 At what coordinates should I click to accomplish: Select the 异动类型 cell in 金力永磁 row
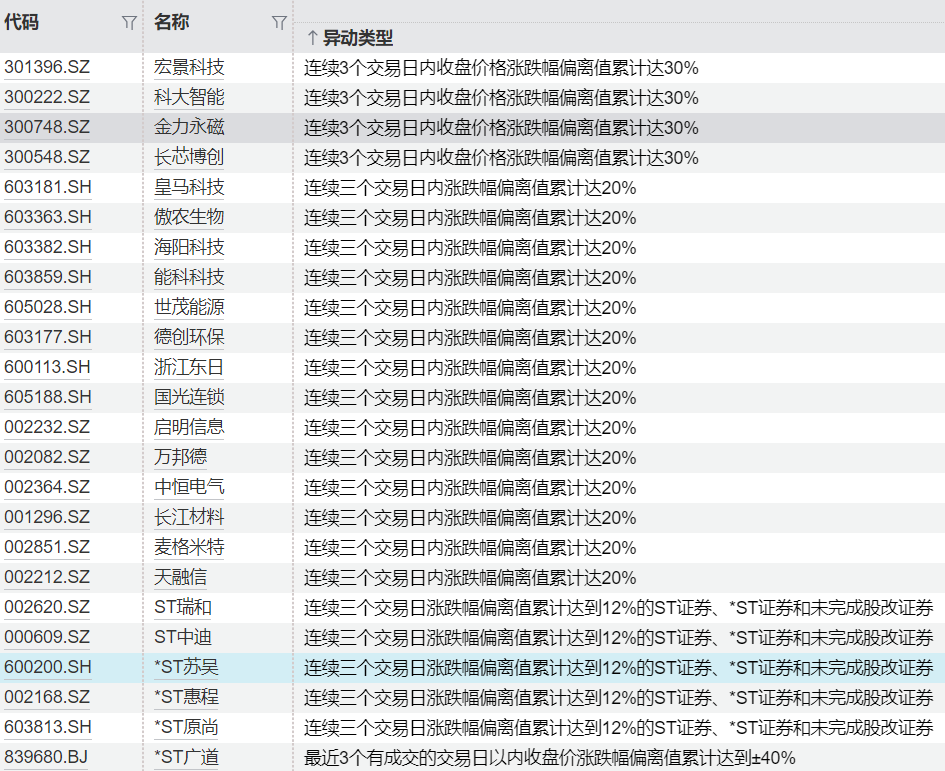(620, 128)
